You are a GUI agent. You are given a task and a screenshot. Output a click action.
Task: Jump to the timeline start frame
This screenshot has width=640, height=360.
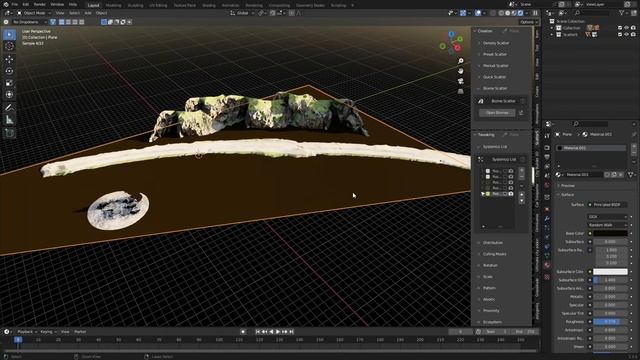coord(258,332)
